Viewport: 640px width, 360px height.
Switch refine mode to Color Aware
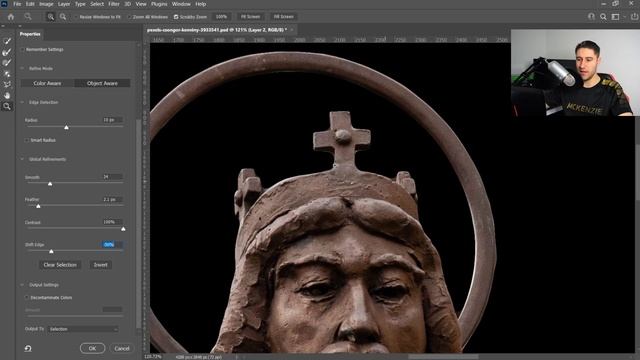(47, 83)
